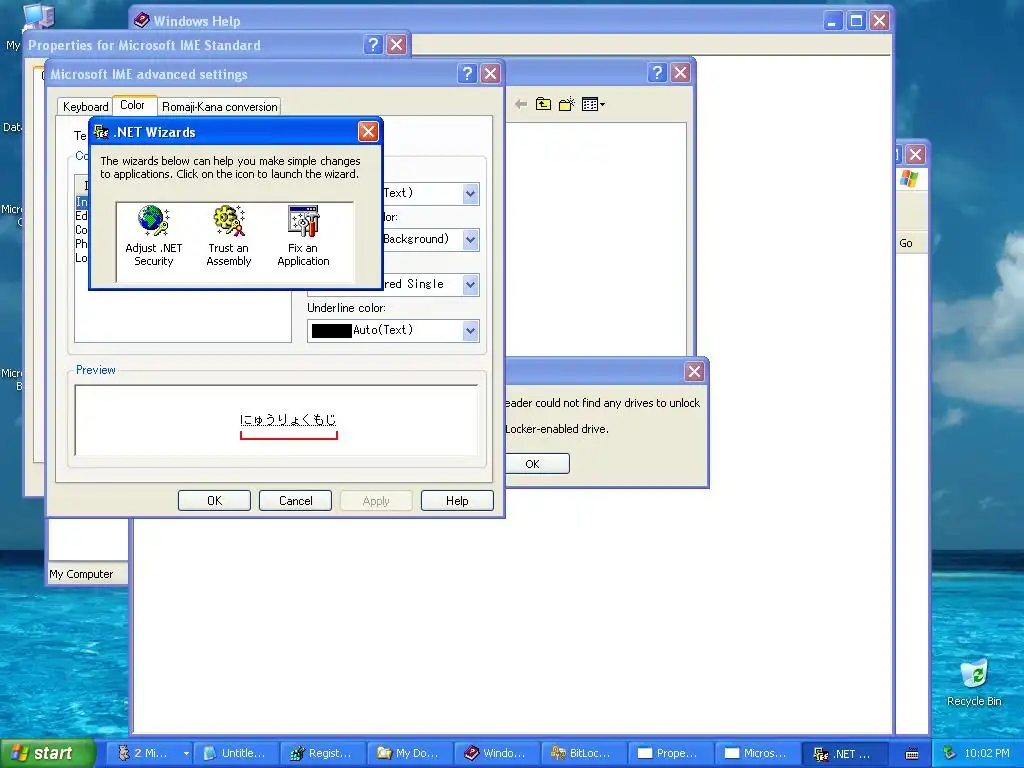Click the keyboard icon in system tray
The width and height of the screenshot is (1024, 768).
click(x=912, y=754)
